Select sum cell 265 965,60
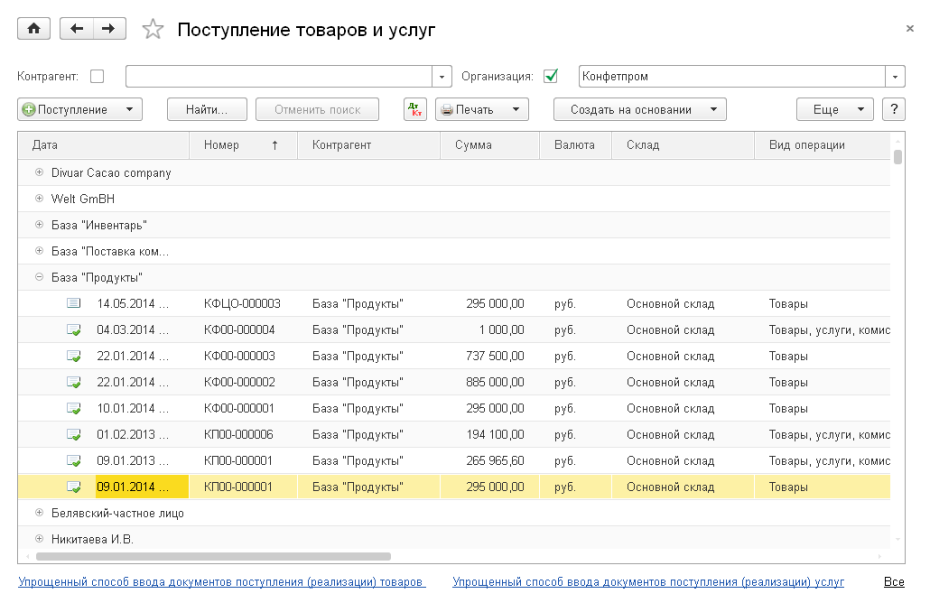Image resolution: width=930 pixels, height=603 pixels. point(490,460)
